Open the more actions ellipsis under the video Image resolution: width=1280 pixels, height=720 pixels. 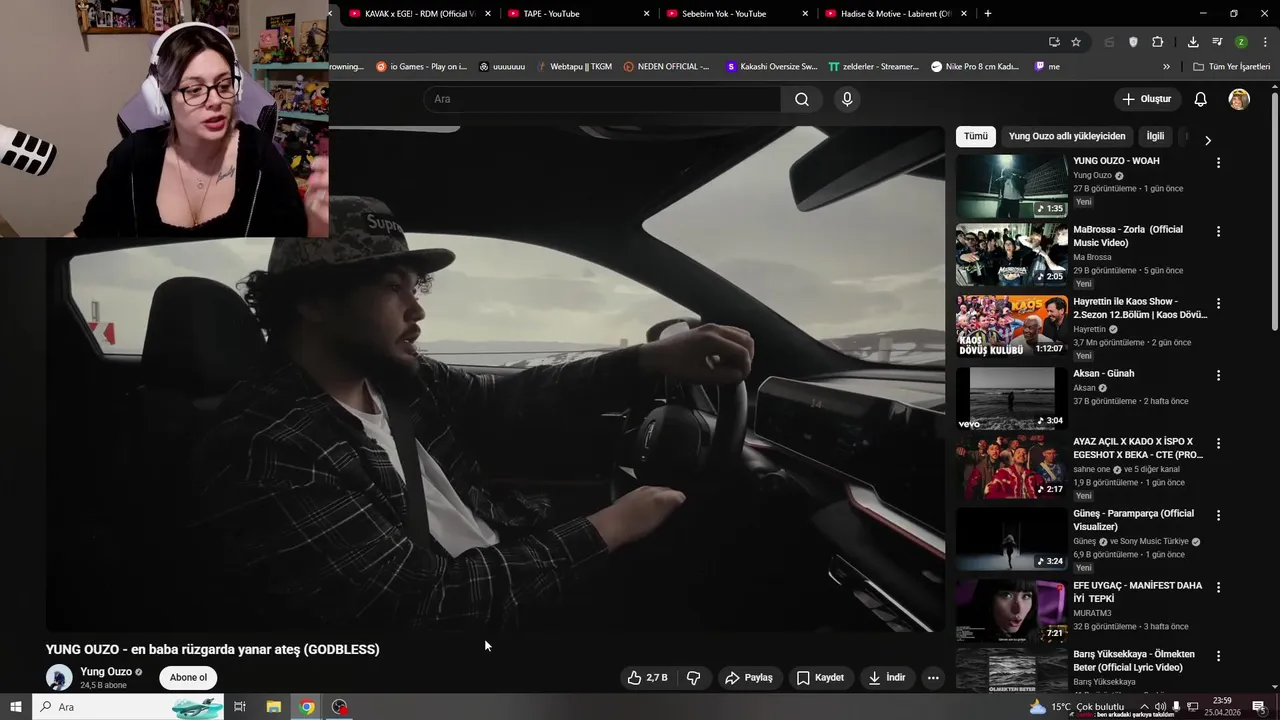pos(932,677)
